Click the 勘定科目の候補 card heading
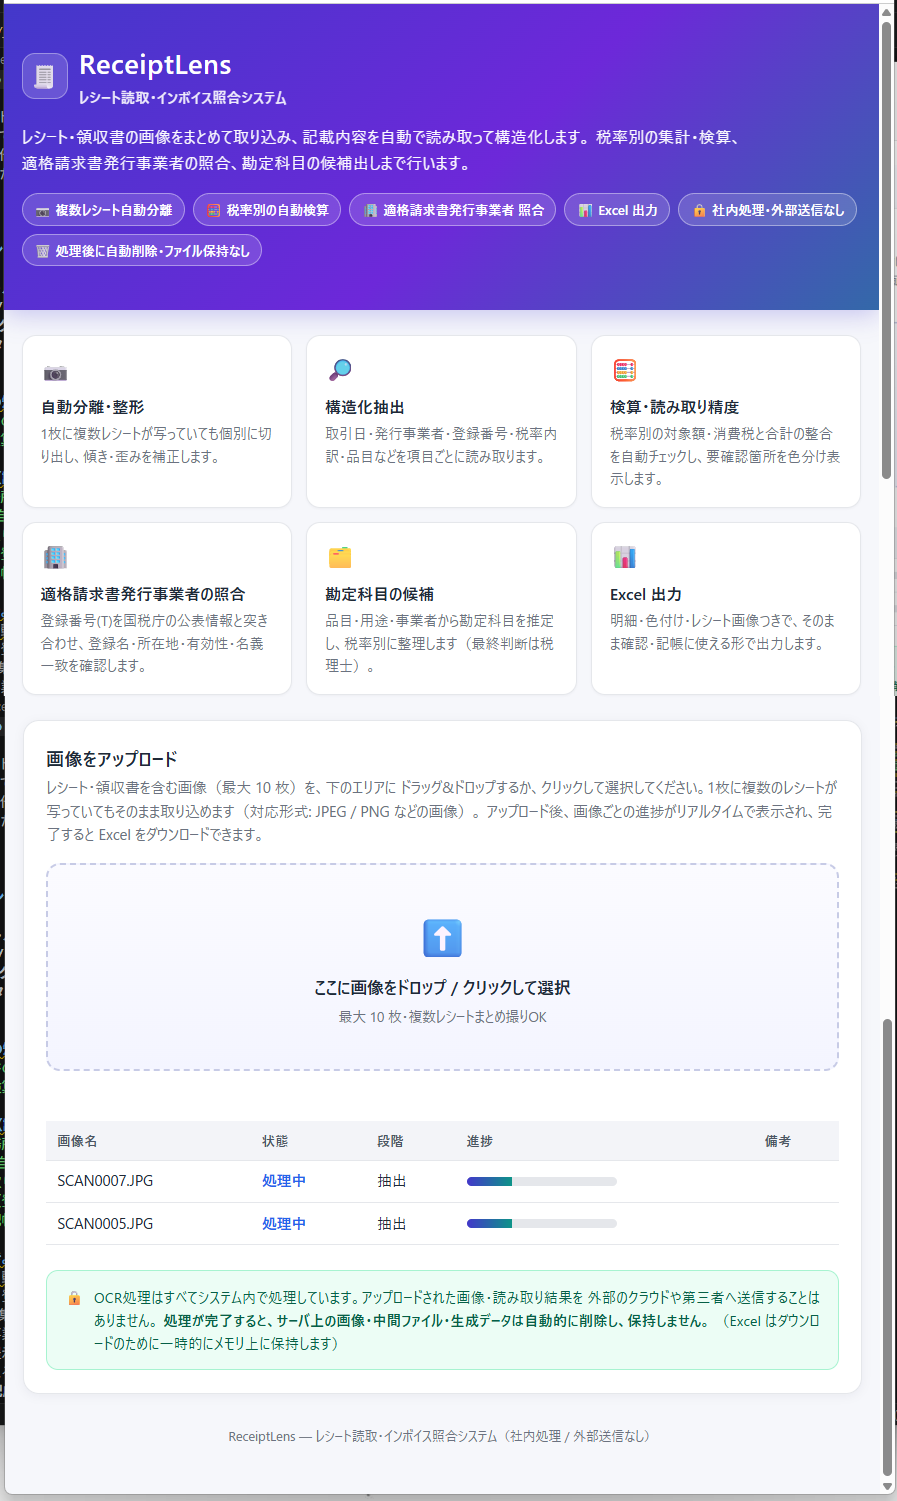 379,594
